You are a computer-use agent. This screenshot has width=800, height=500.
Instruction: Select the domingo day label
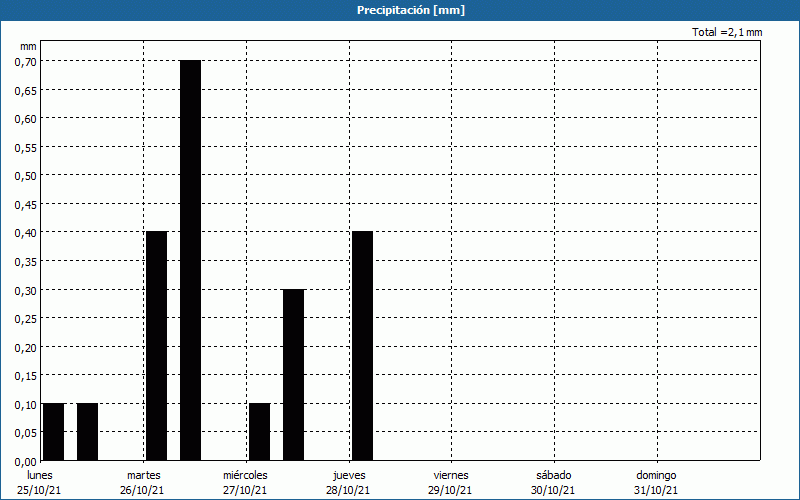pyautogui.click(x=656, y=475)
